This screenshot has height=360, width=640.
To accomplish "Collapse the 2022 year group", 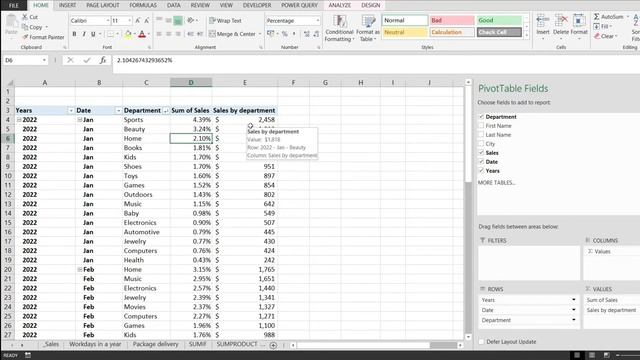I will (x=19, y=120).
